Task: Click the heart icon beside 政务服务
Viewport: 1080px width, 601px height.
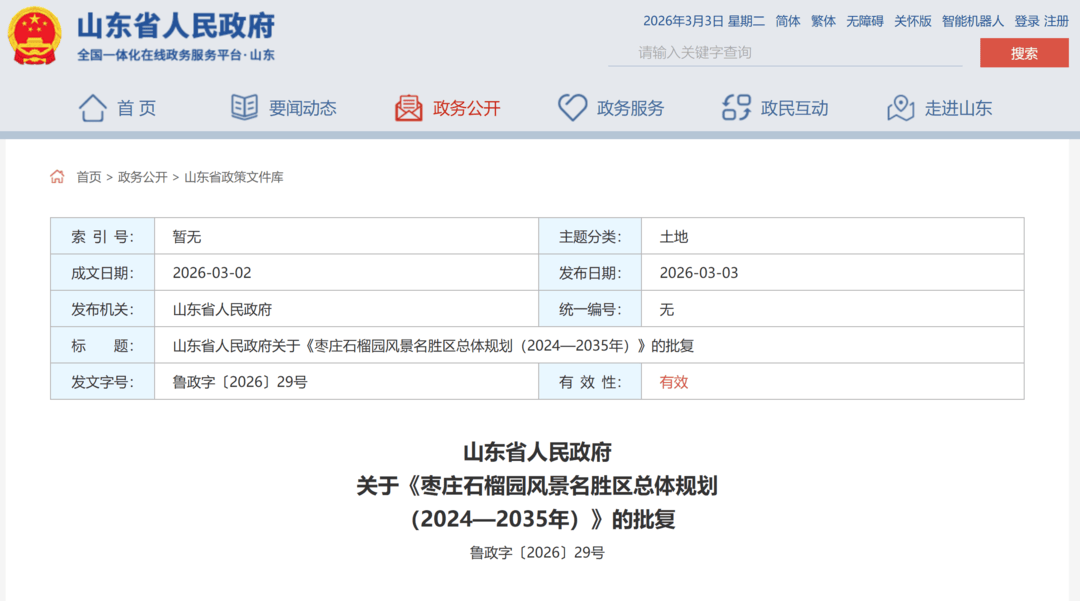Action: pyautogui.click(x=572, y=108)
